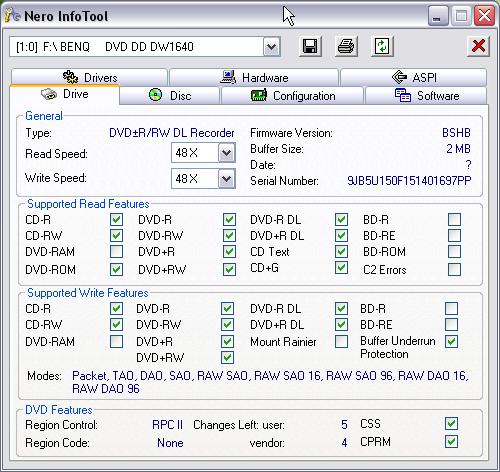500x472 pixels.
Task: Open the Configuration tab
Action: point(292,96)
